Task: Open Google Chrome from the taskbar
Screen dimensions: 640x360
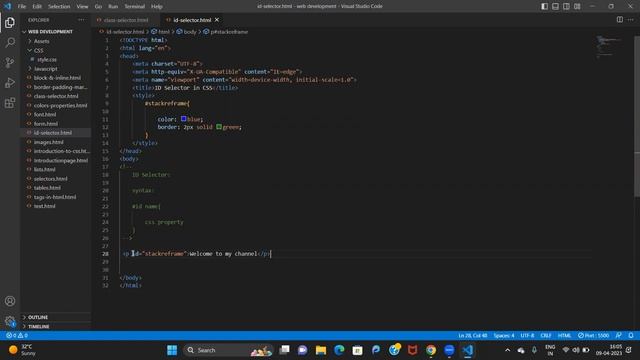Action: 431,350
